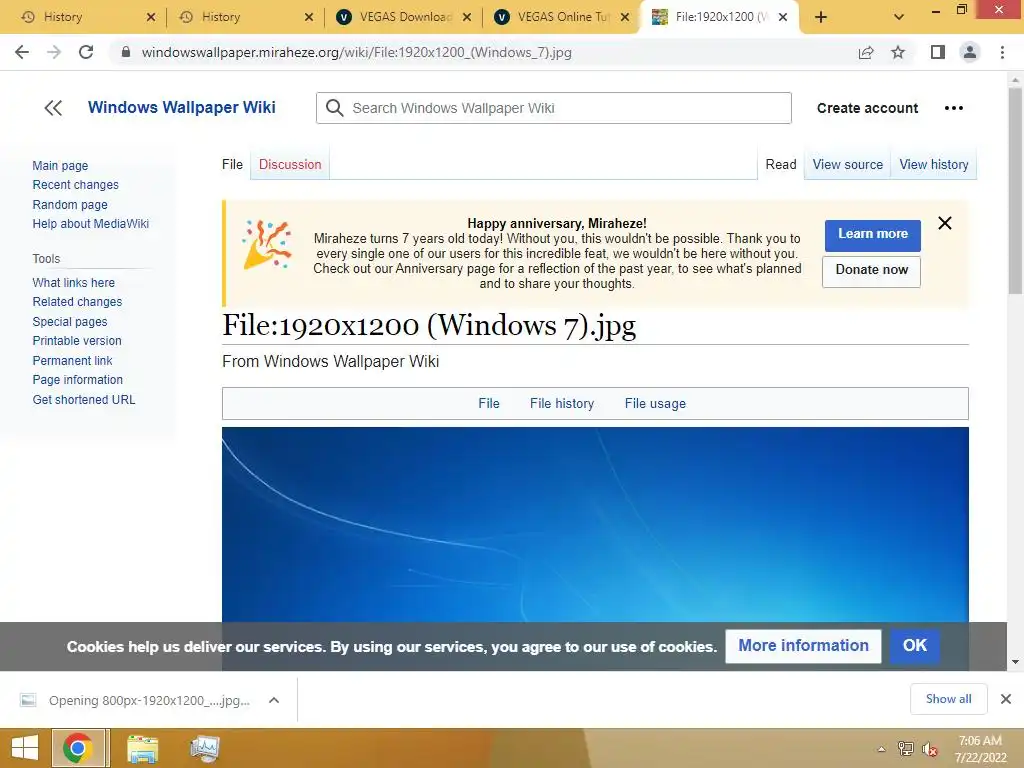1024x768 pixels.
Task: Open Related changes link
Action: coord(77,302)
